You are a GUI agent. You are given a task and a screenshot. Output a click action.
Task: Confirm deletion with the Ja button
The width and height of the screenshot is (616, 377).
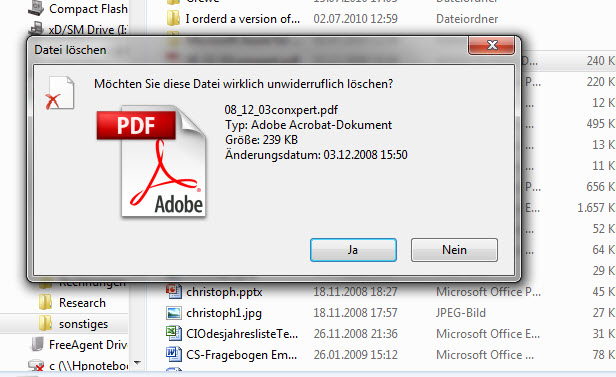(353, 250)
